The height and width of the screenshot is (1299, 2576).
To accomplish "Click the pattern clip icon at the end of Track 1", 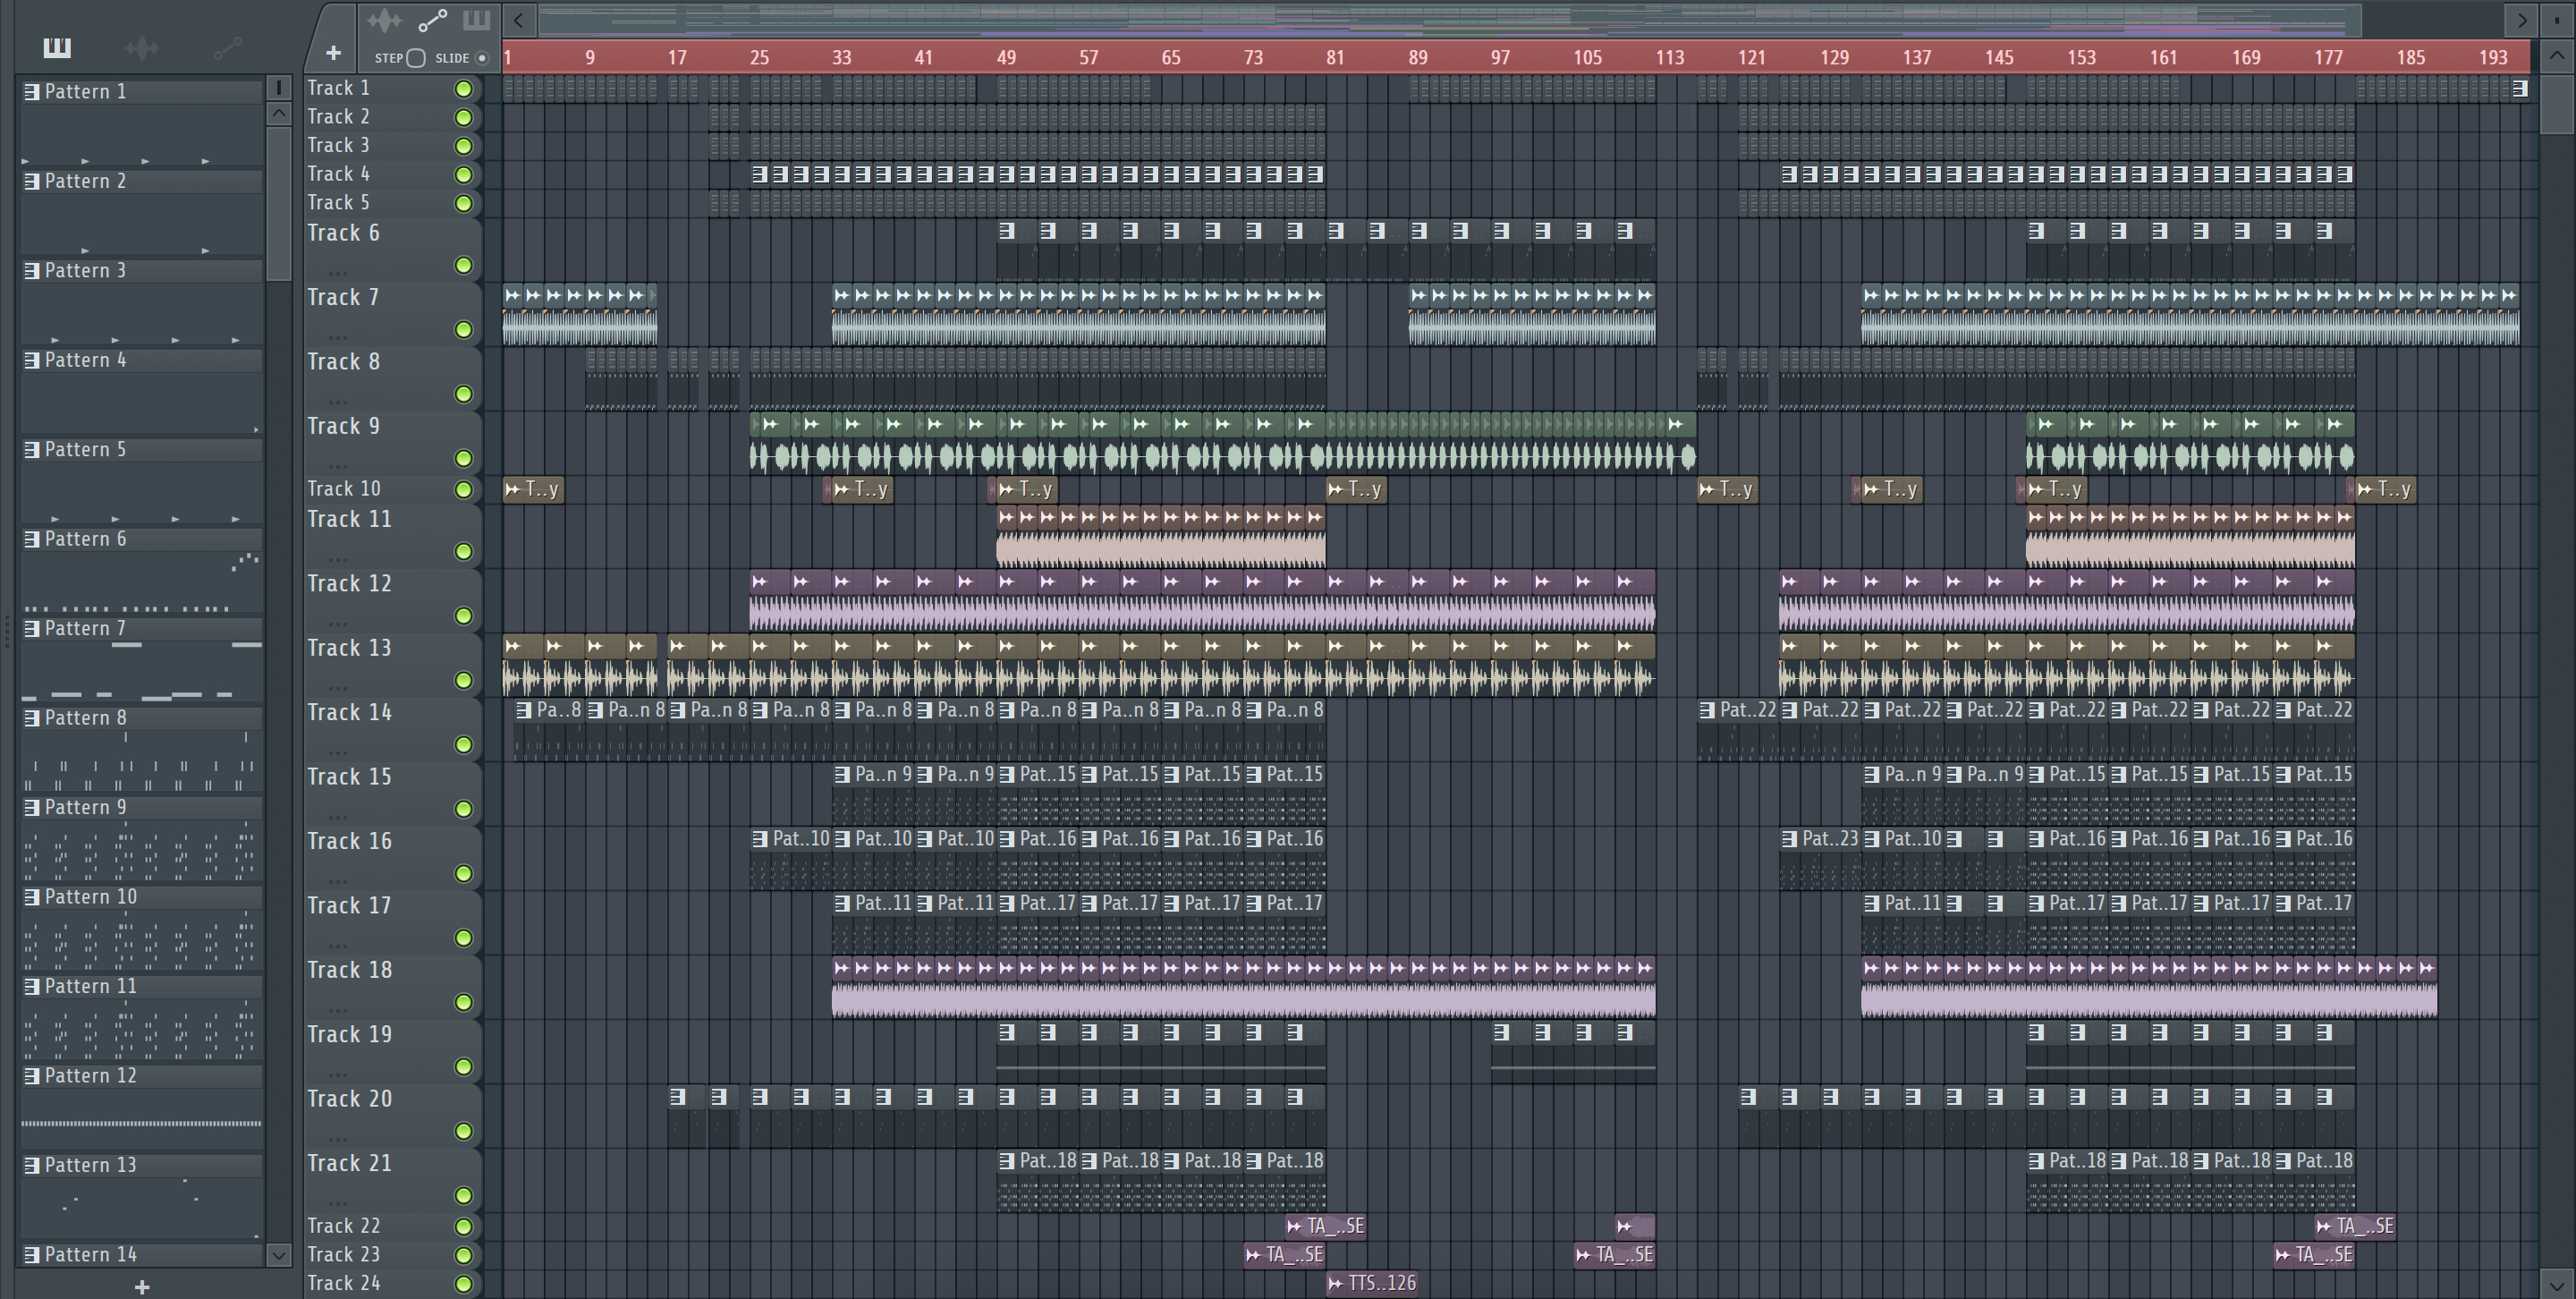I will coord(2520,88).
